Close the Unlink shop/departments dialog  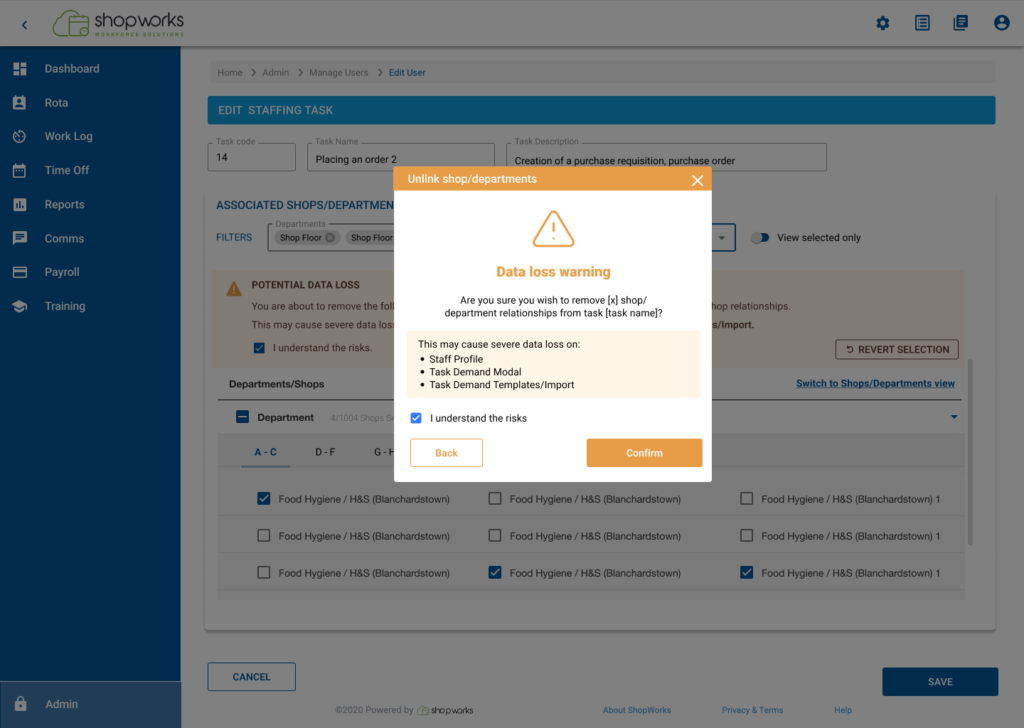697,180
